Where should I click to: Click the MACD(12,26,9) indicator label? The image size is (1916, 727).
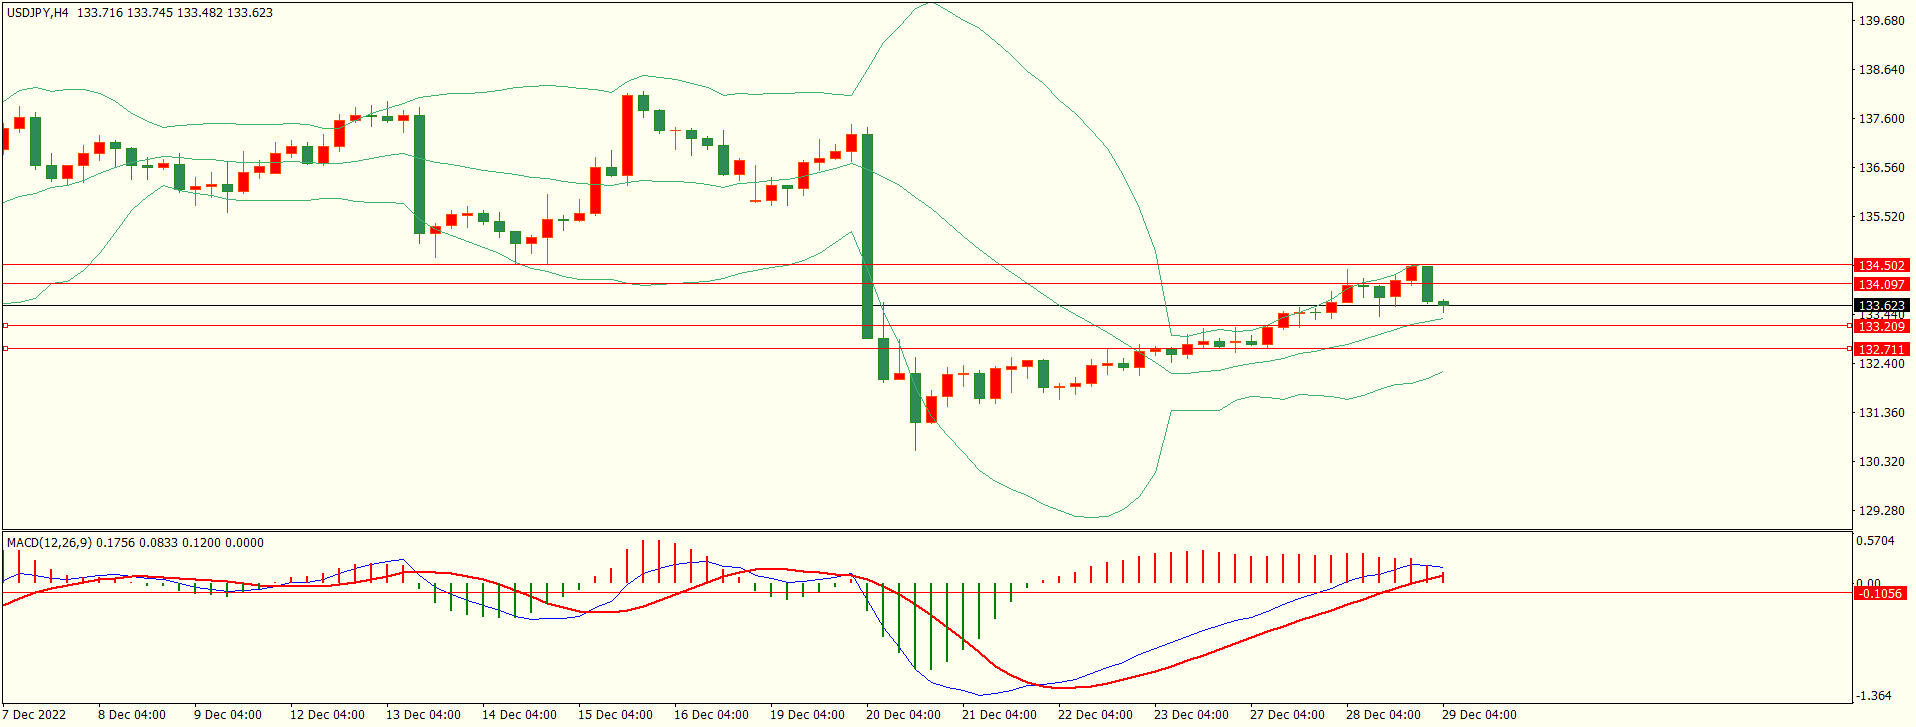49,543
